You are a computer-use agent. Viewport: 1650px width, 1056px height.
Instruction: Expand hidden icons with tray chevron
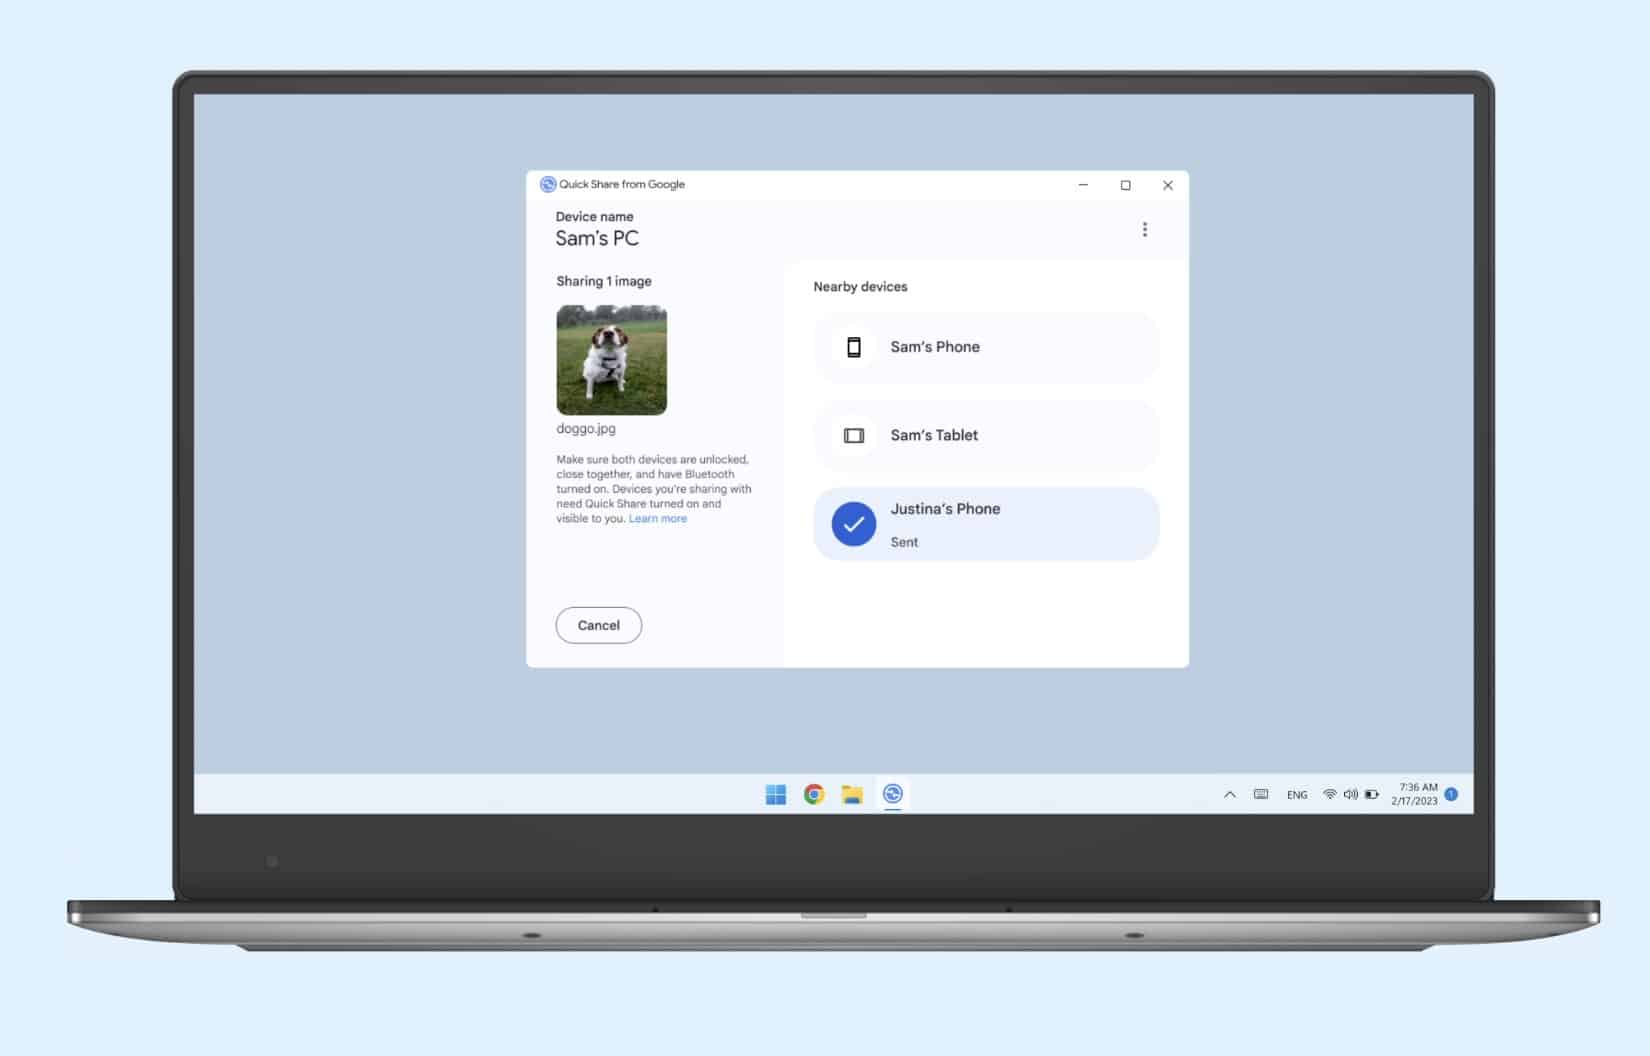(1230, 794)
